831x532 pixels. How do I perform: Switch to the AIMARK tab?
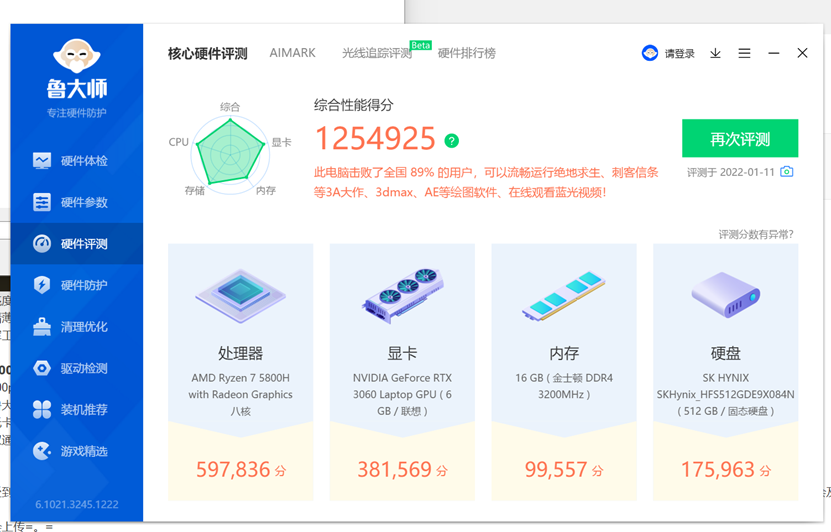coord(292,53)
